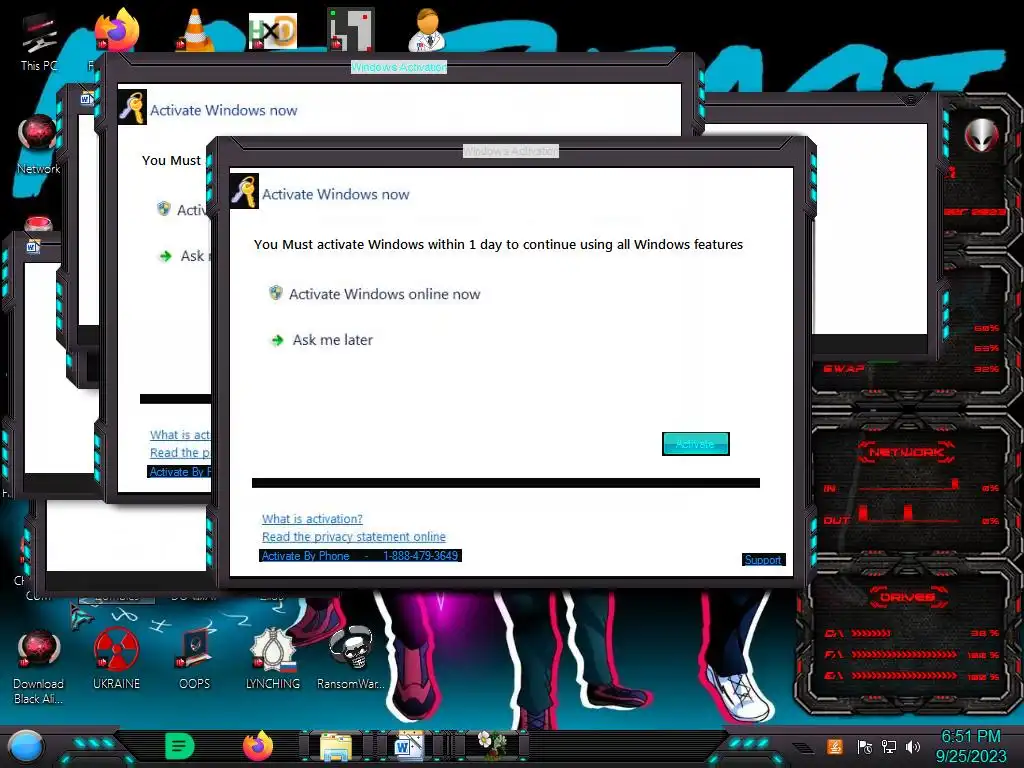Click the C:\ drive usage bar in widget
This screenshot has width=1024, height=768.
pyautogui.click(x=871, y=633)
